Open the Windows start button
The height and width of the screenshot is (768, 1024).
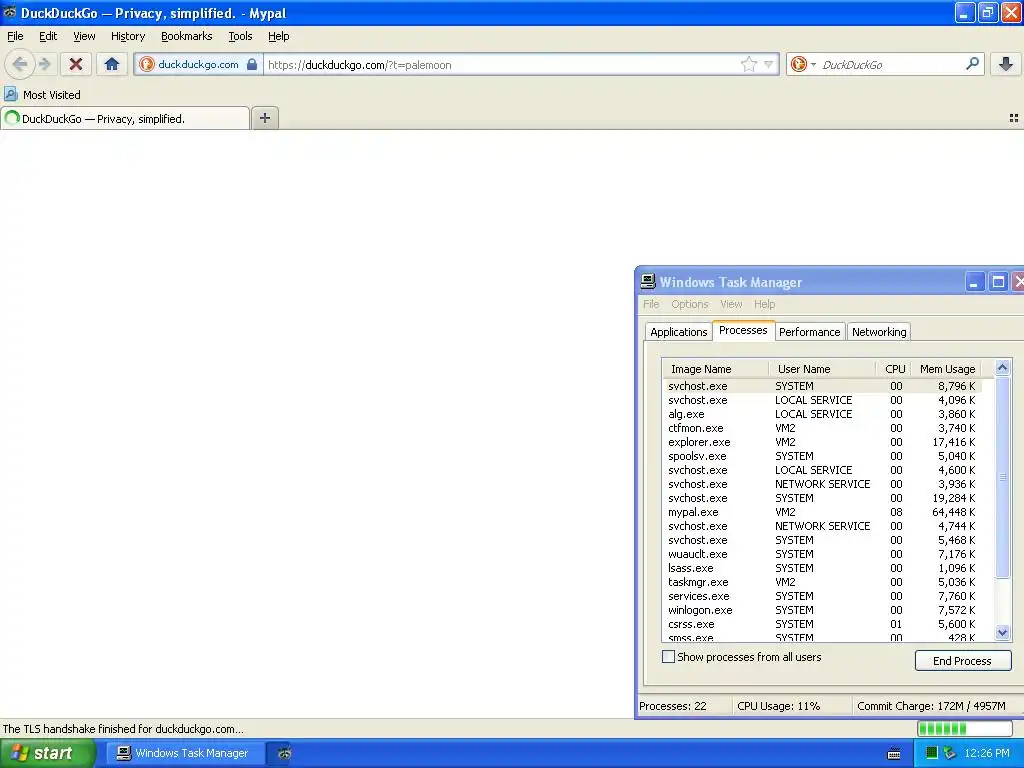tap(47, 753)
